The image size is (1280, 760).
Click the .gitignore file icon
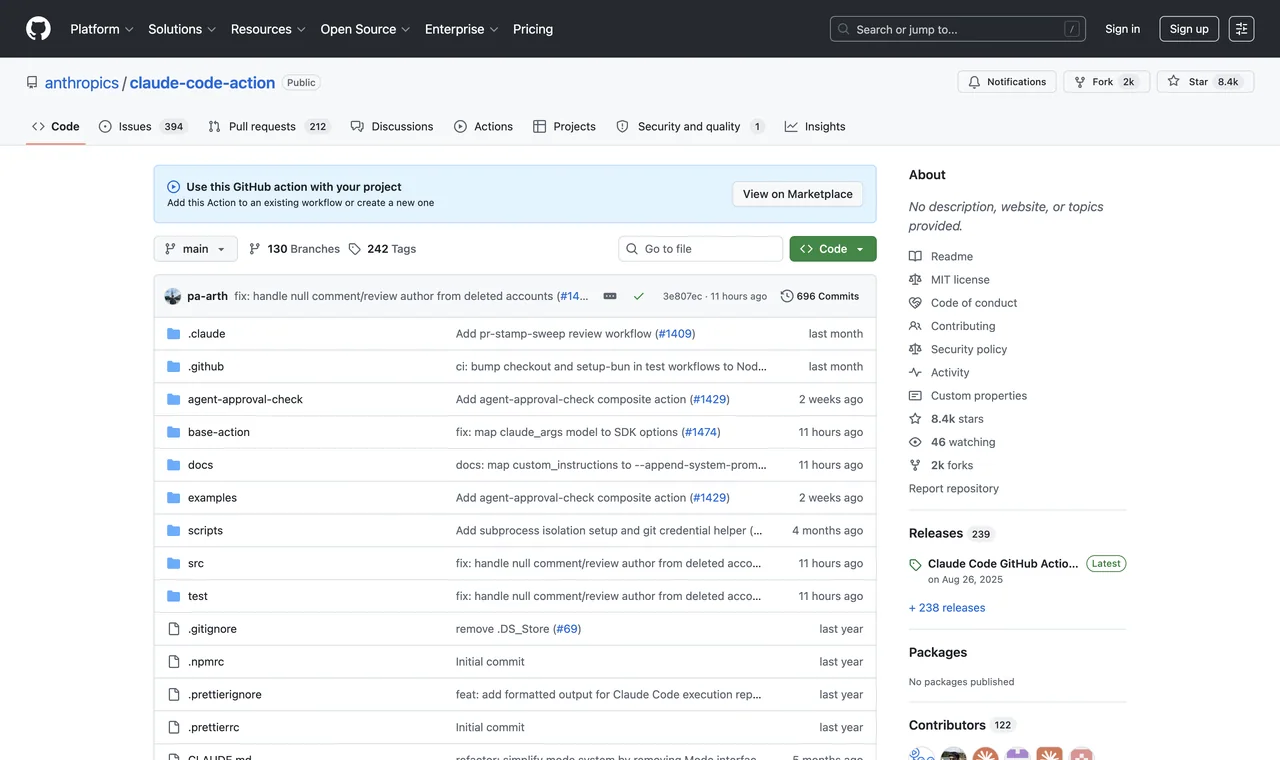point(173,629)
